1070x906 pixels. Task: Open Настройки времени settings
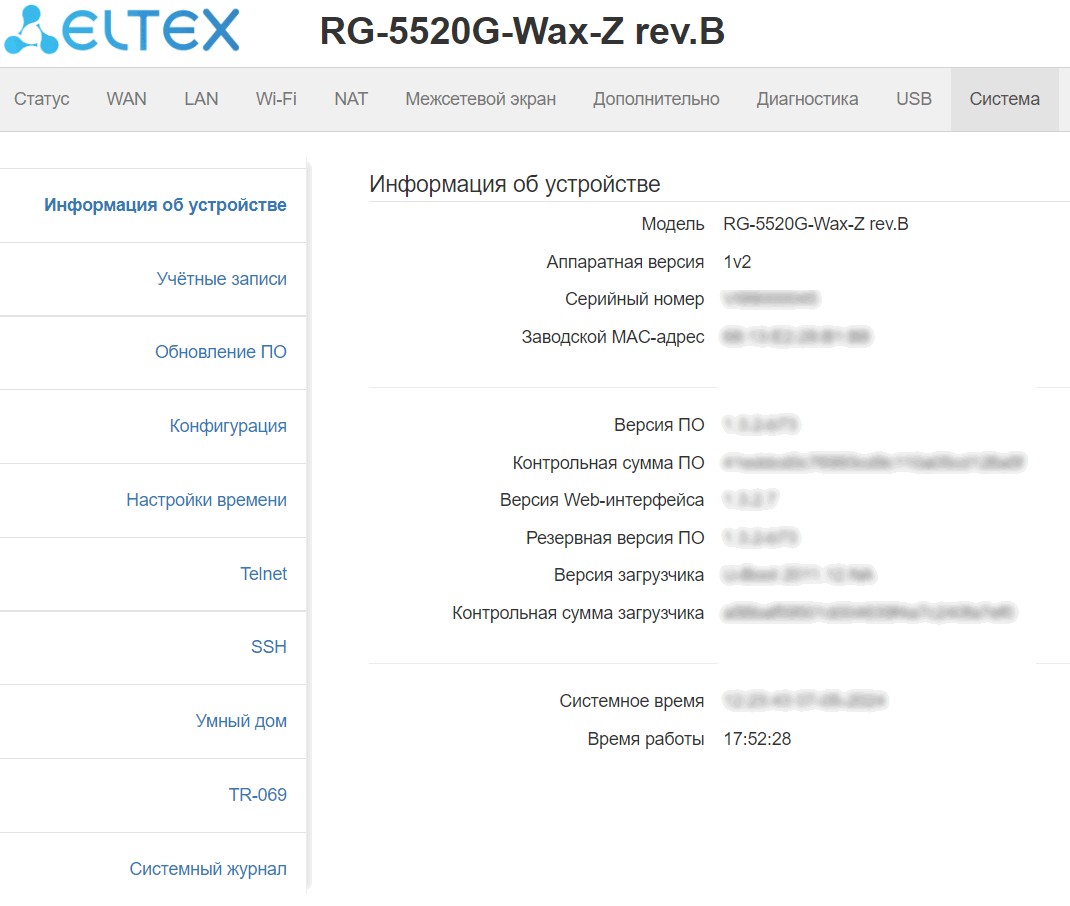click(x=206, y=499)
